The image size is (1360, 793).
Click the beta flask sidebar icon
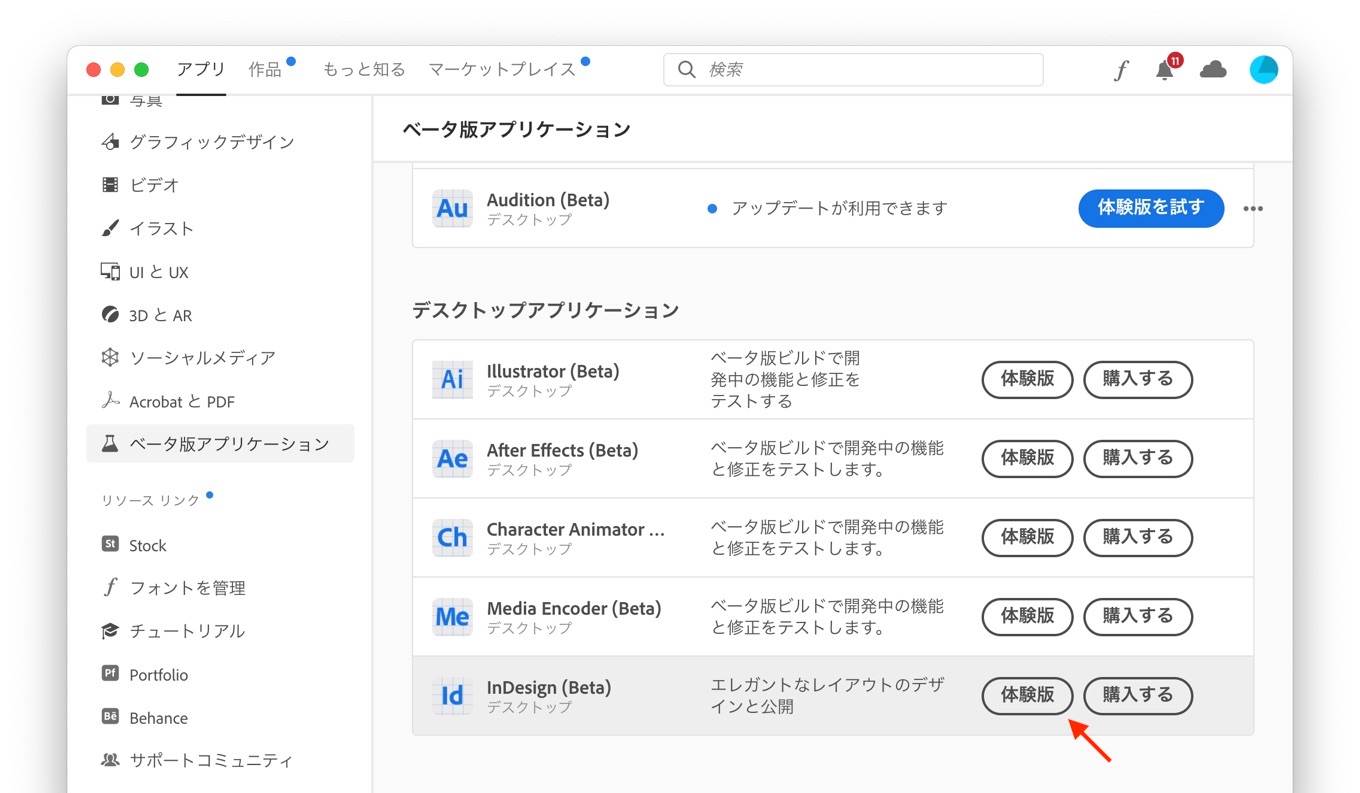110,443
